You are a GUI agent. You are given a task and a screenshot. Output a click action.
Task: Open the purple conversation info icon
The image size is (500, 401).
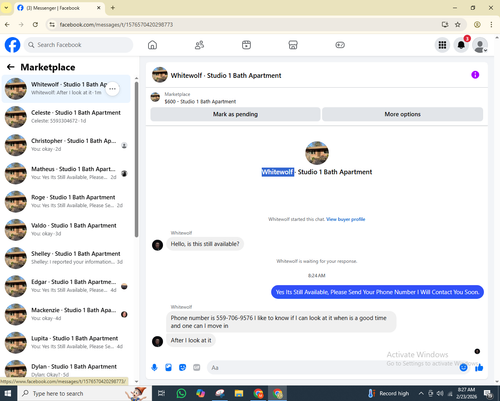tap(475, 75)
